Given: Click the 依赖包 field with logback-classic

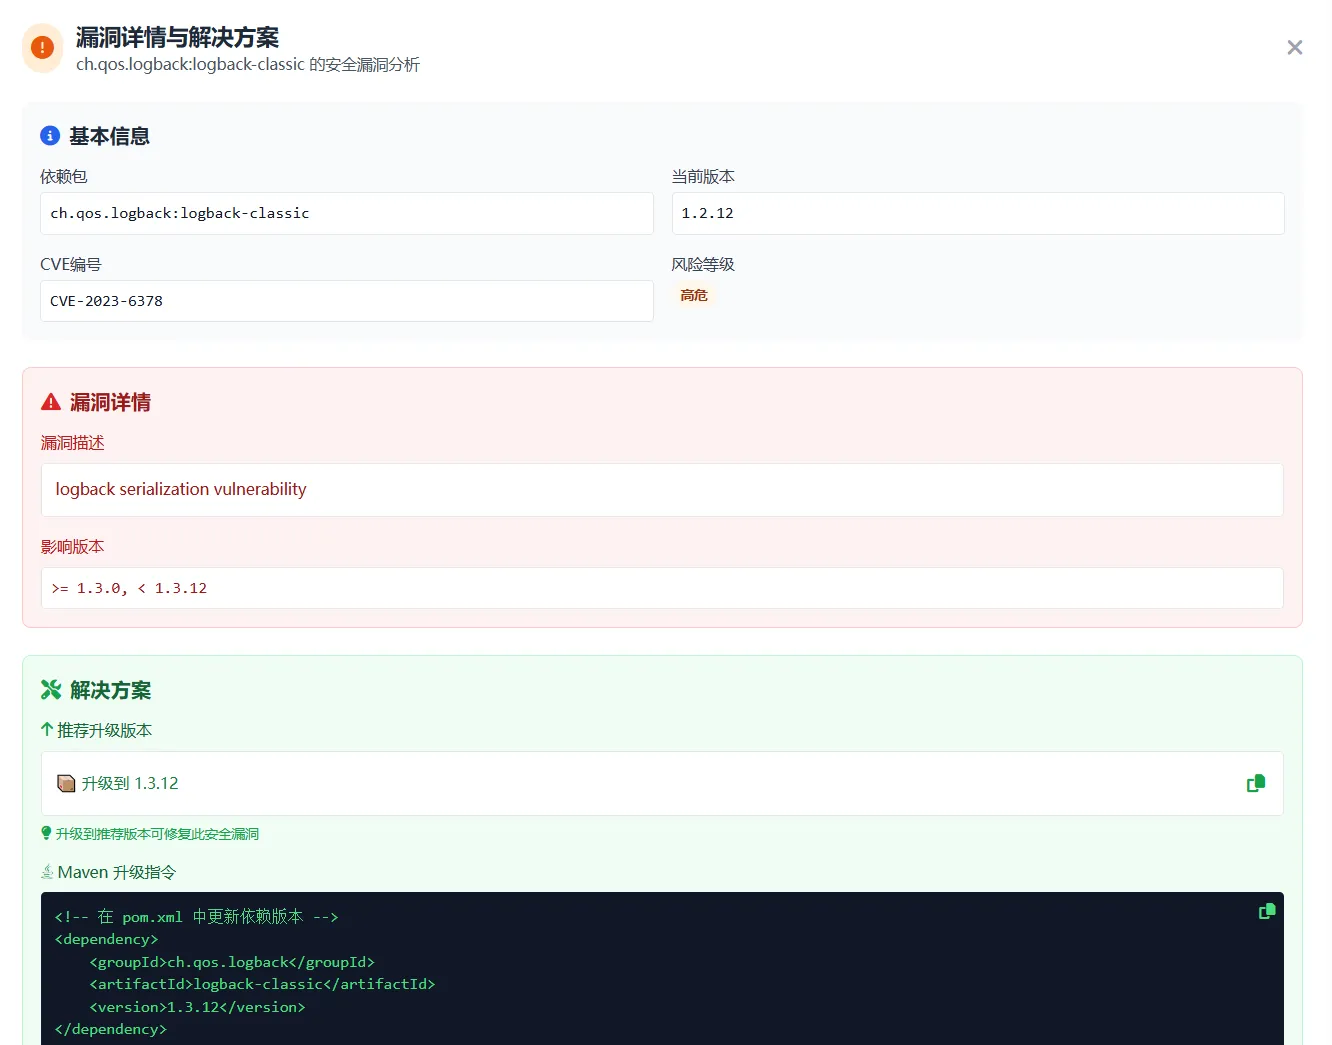Looking at the screenshot, I should coord(347,213).
